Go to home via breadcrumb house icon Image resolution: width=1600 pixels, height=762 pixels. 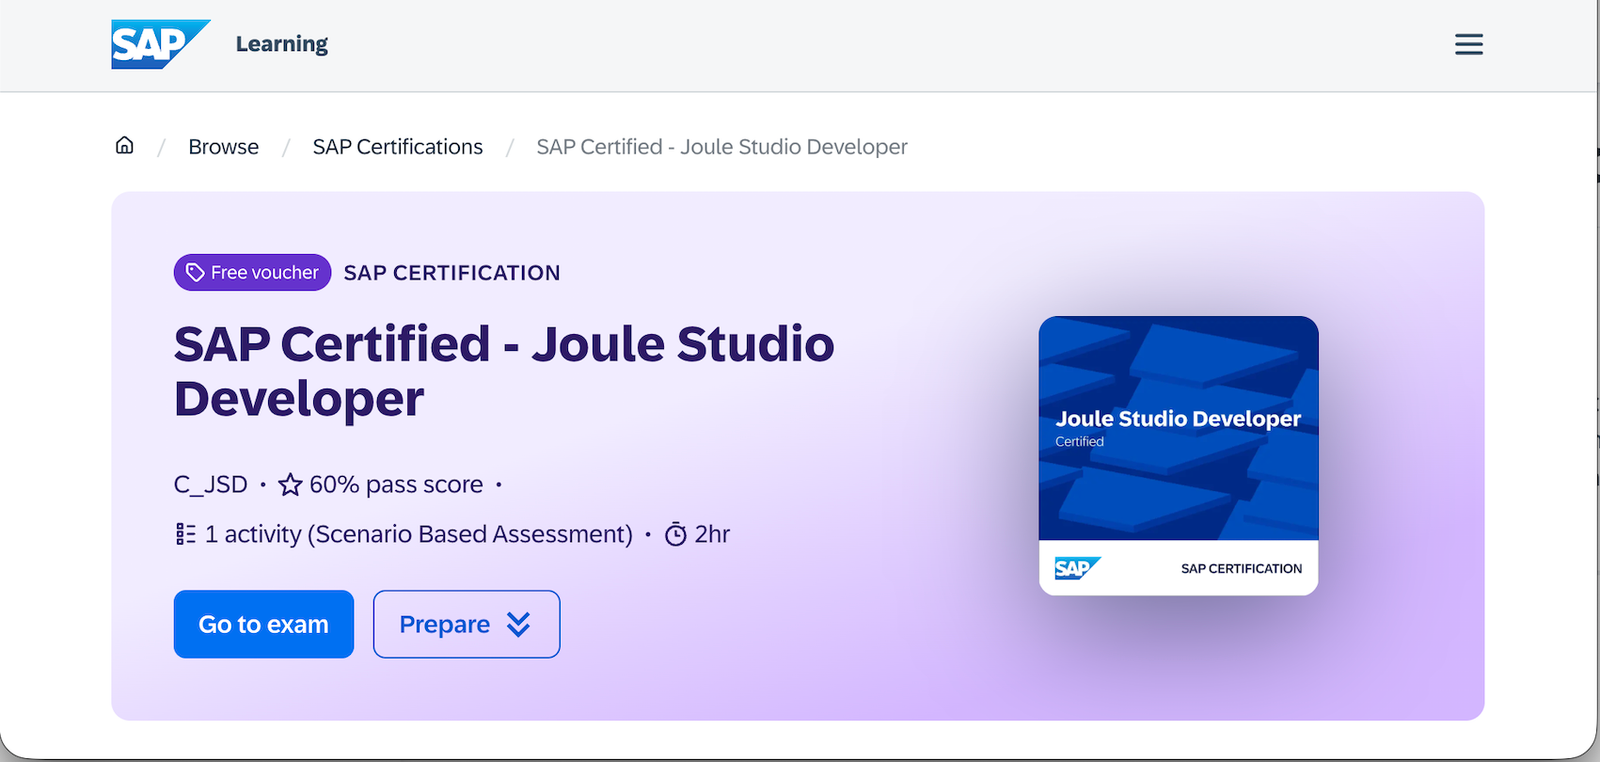point(125,146)
